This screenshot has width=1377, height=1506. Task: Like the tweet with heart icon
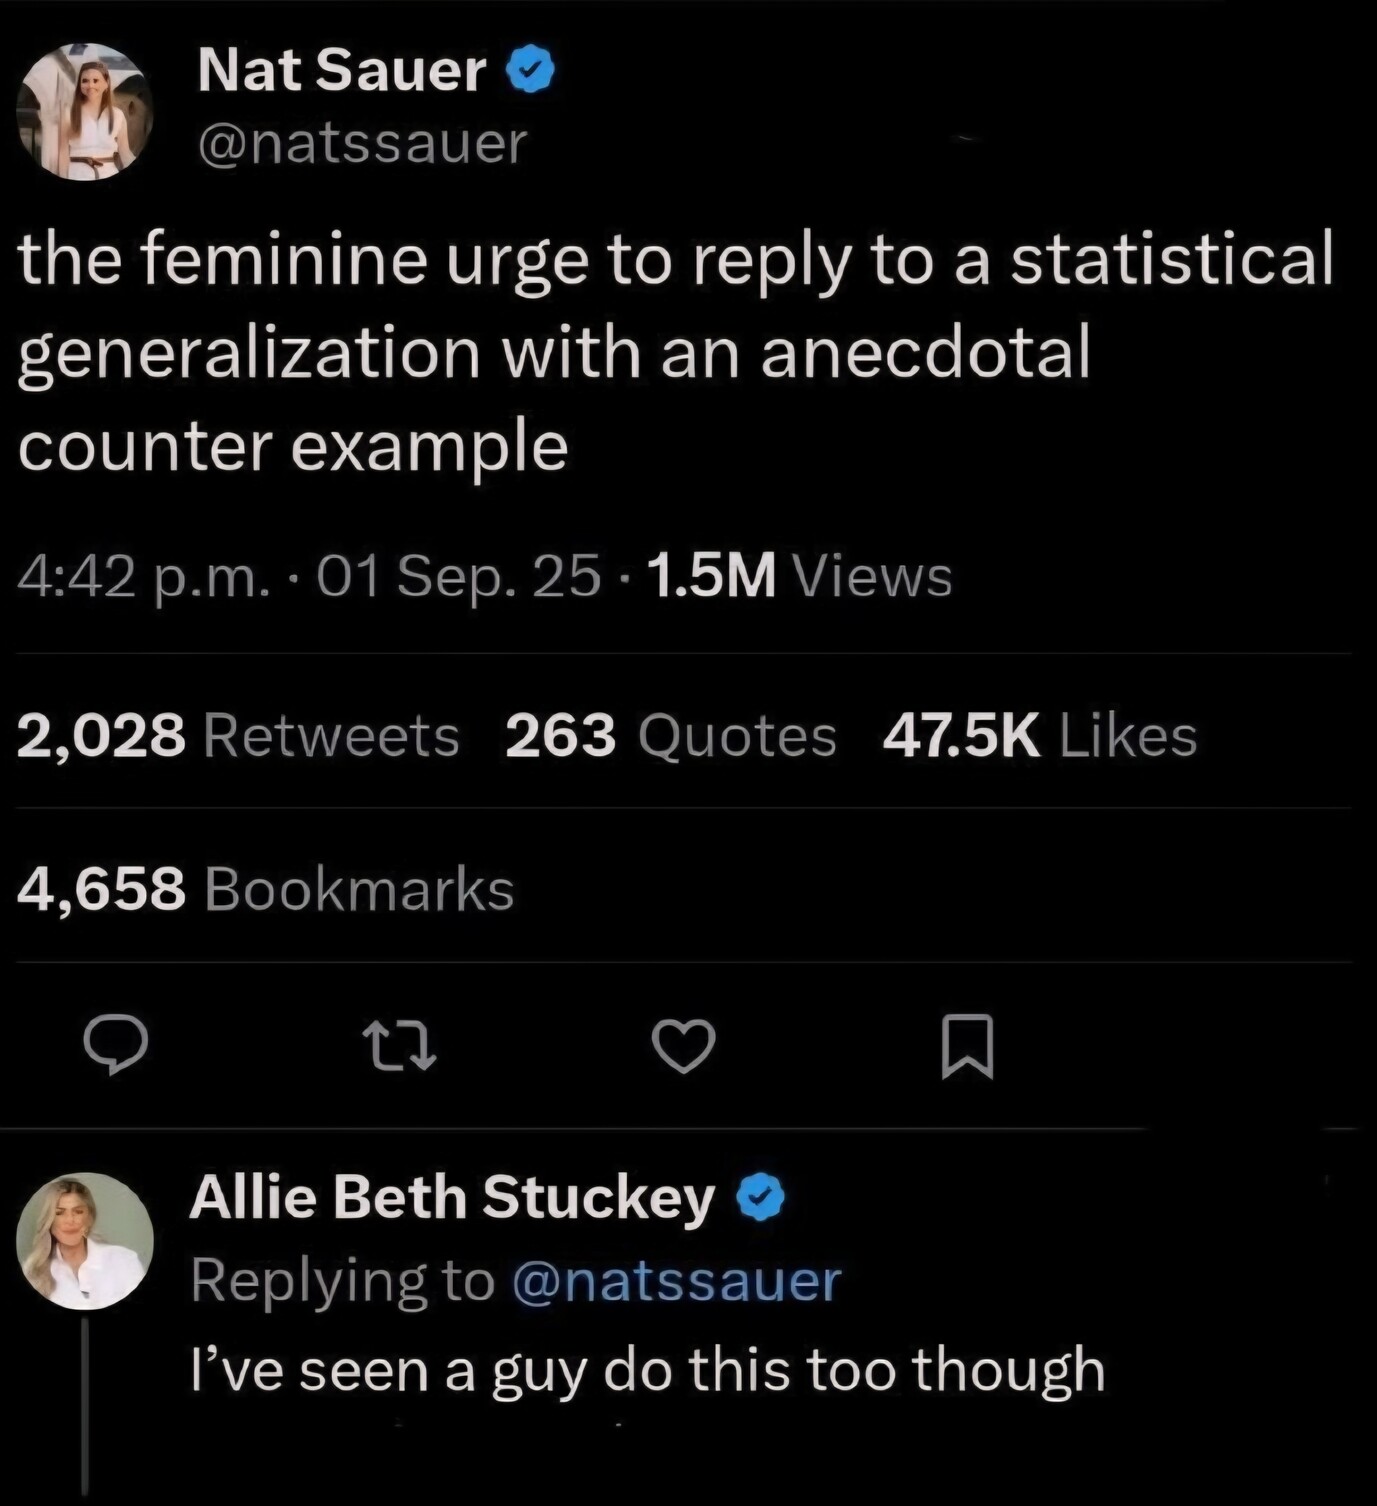click(x=684, y=1046)
